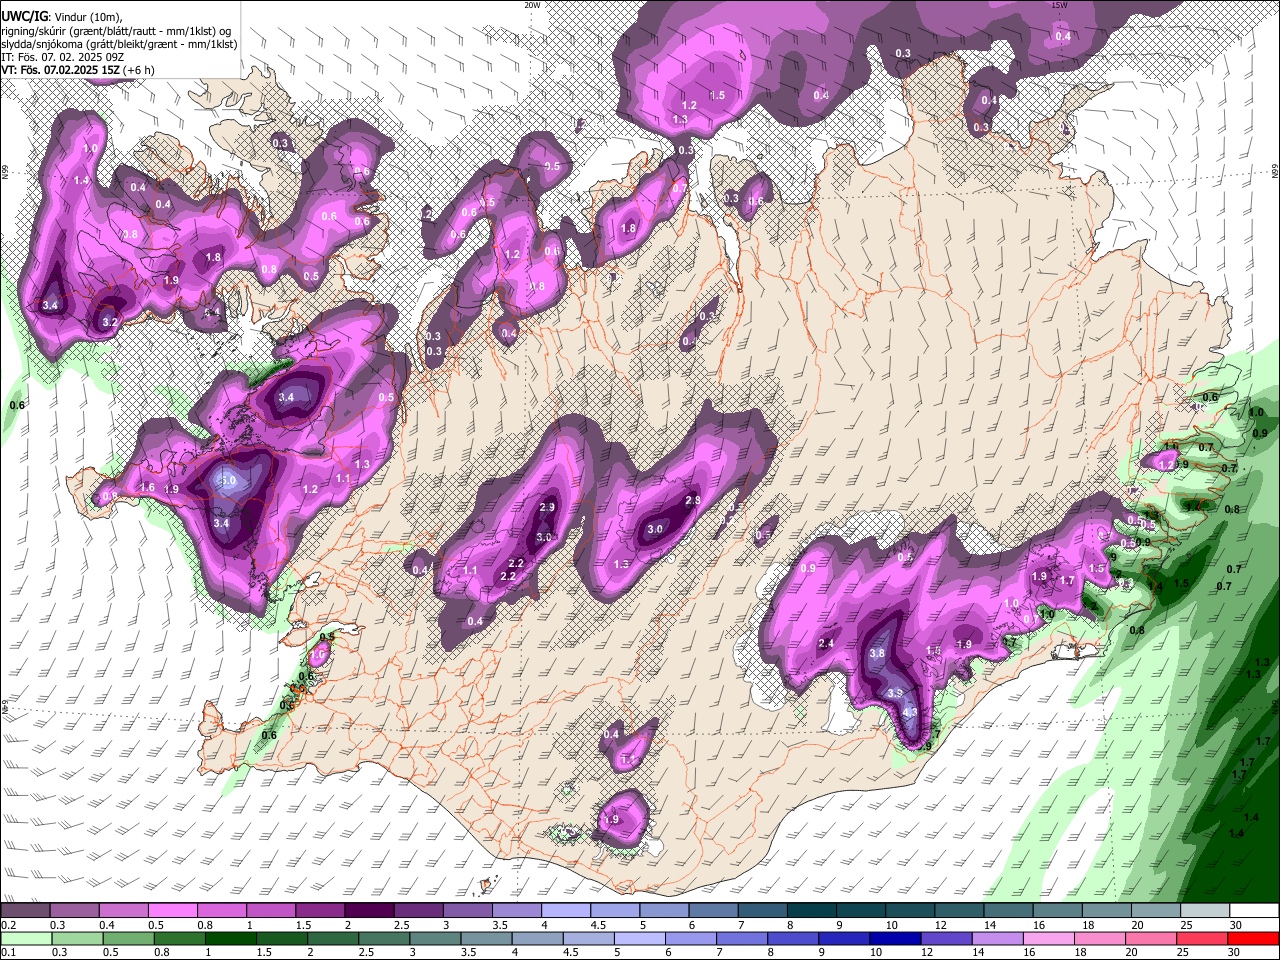1280x960 pixels.
Task: Click the 0.2 label in the snow legend
Action: point(8,925)
